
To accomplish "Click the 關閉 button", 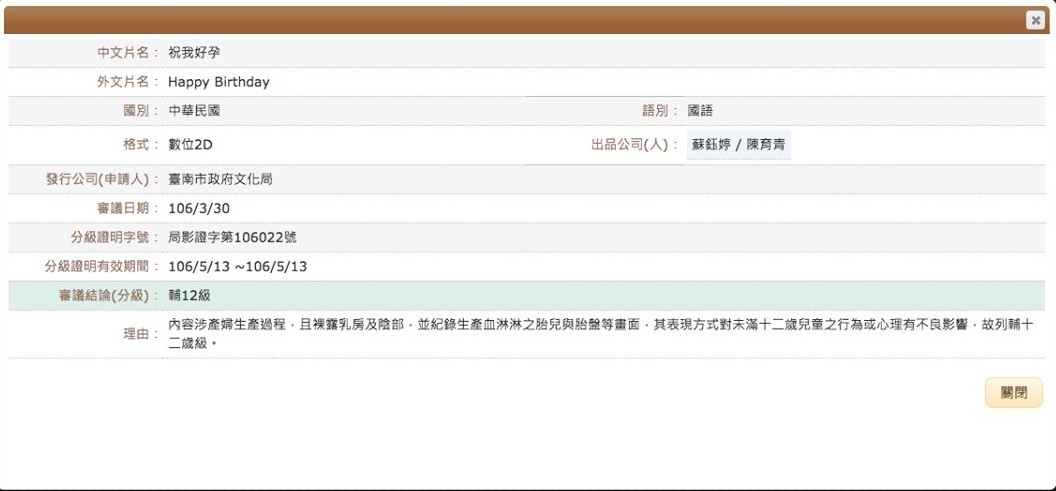I will [x=1013, y=393].
